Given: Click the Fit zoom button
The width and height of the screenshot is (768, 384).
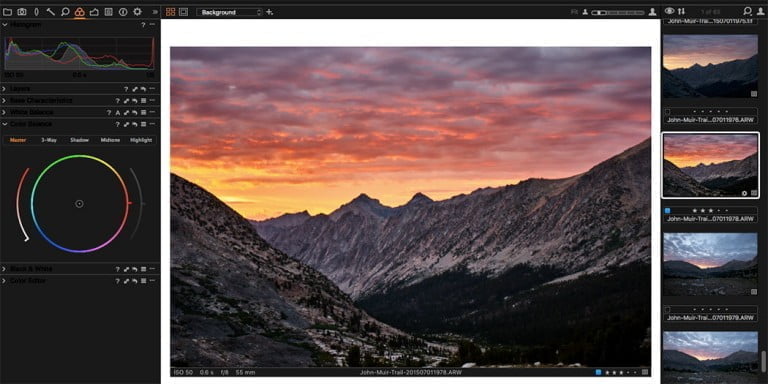Looking at the screenshot, I should pos(575,12).
